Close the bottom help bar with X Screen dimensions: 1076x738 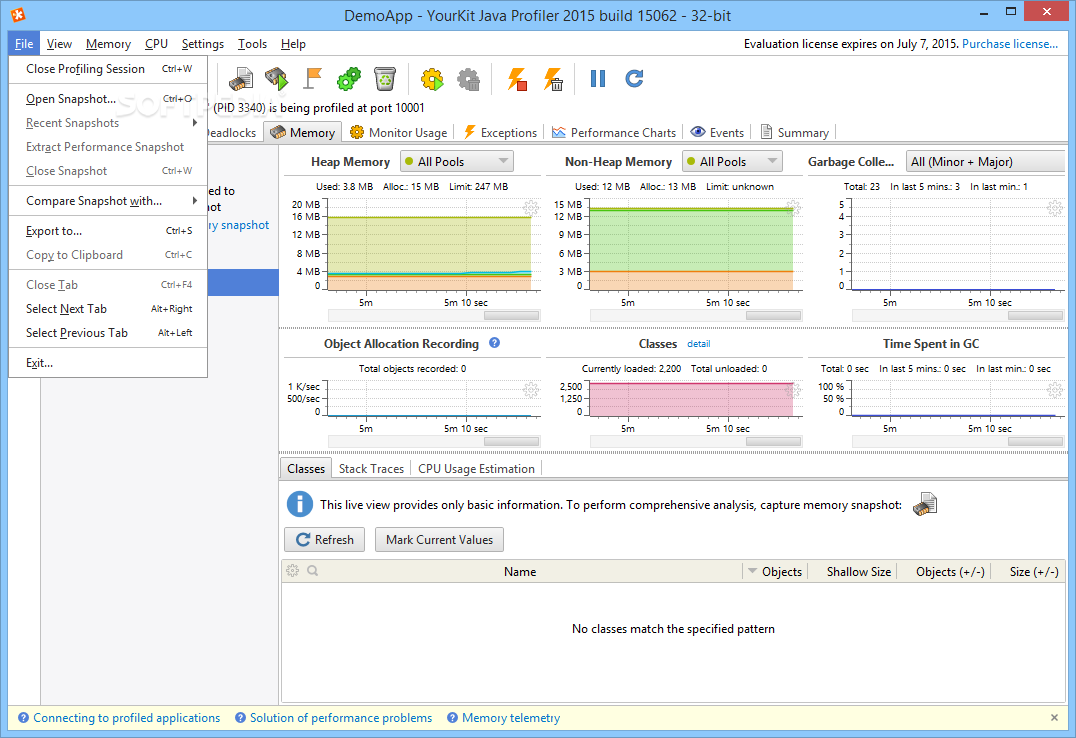[1054, 717]
